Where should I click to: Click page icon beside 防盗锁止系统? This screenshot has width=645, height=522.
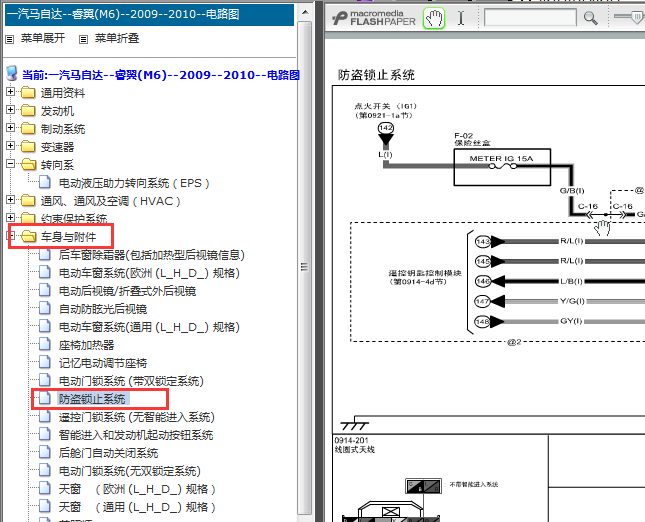45,398
